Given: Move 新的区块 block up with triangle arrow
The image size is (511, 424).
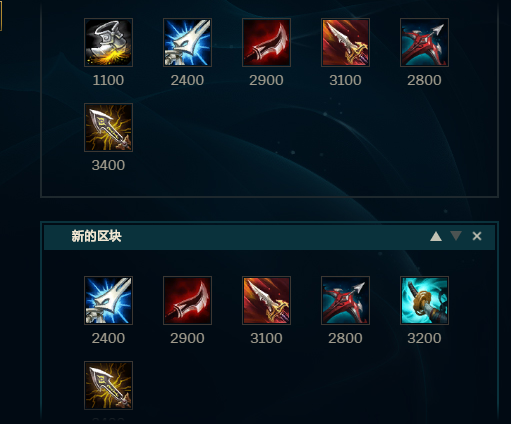Looking at the screenshot, I should click(x=436, y=236).
